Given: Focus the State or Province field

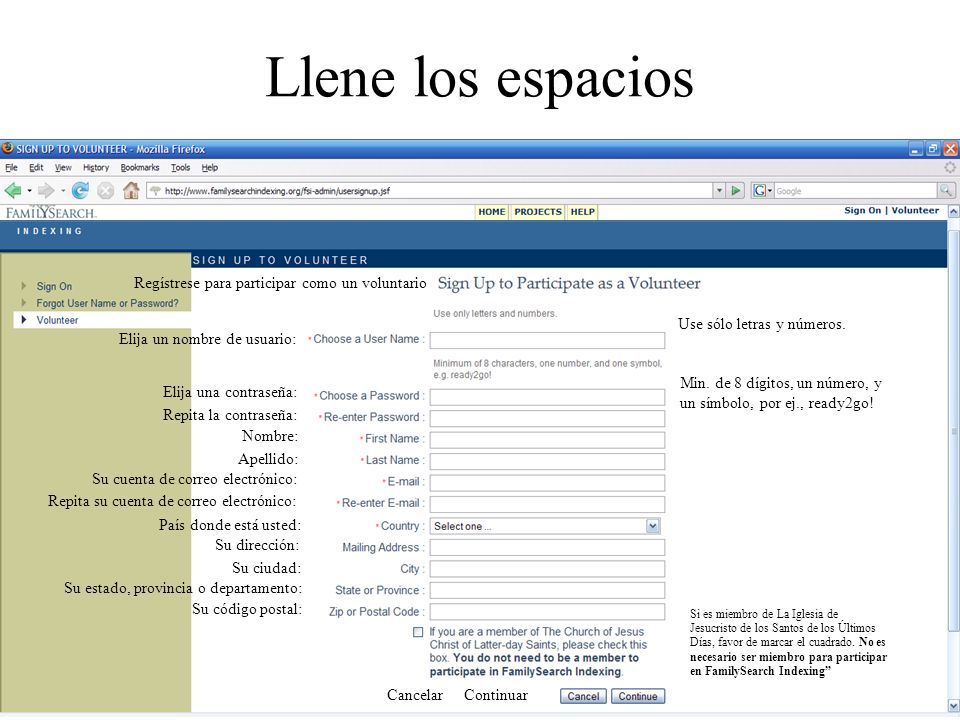Looking at the screenshot, I should (x=547, y=590).
